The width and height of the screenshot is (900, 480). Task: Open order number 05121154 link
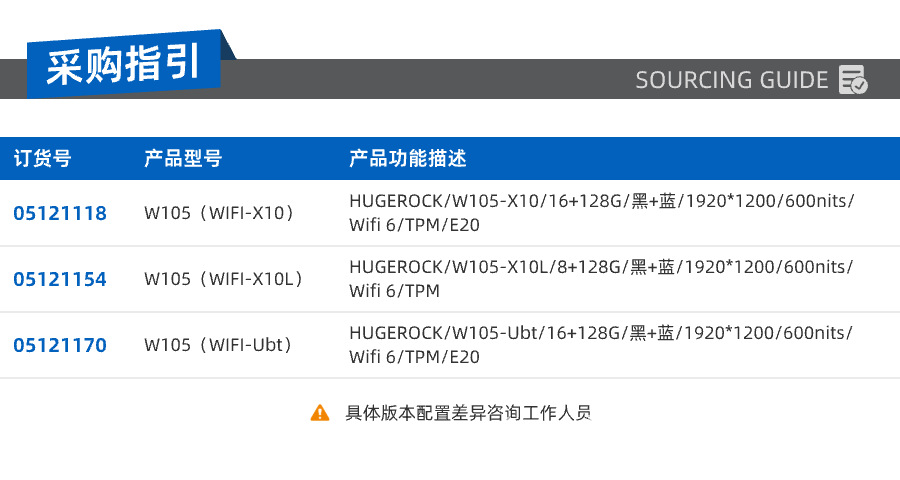pos(60,279)
